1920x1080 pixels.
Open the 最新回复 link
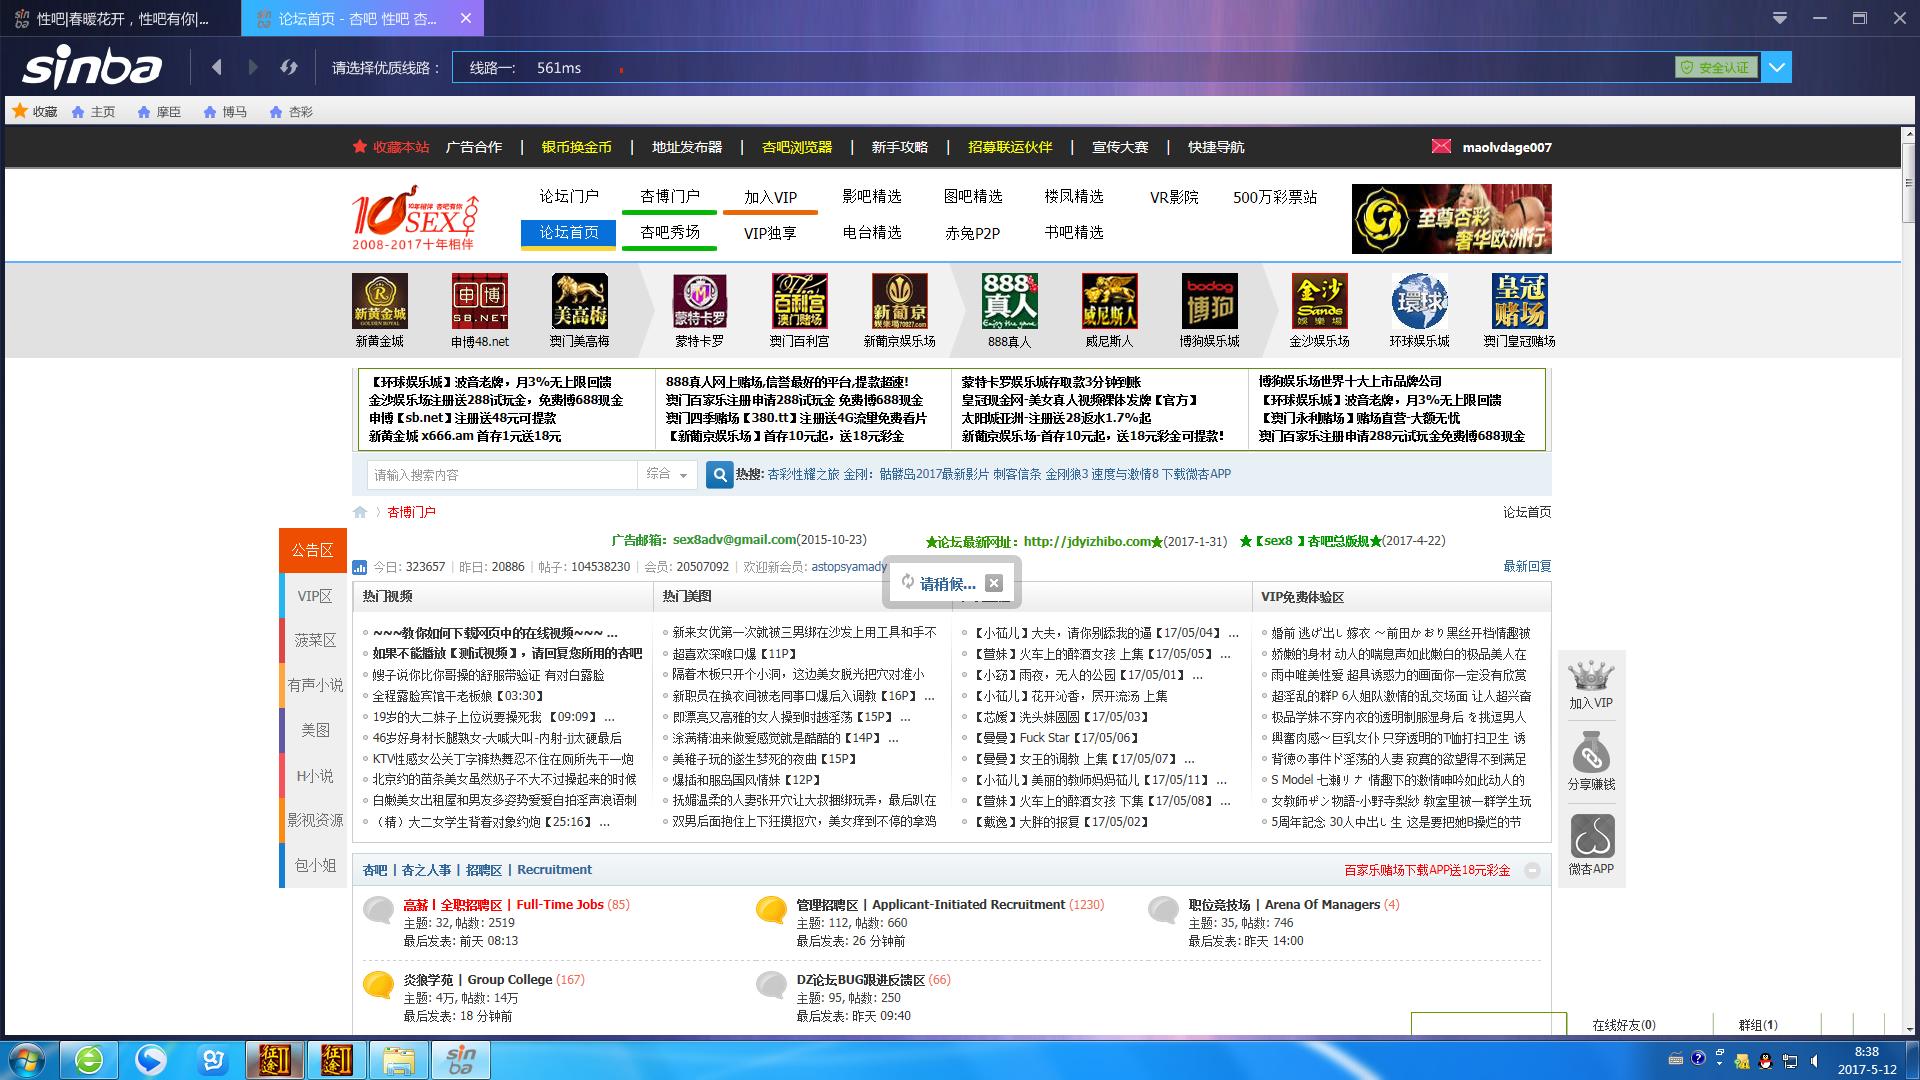coord(1526,566)
